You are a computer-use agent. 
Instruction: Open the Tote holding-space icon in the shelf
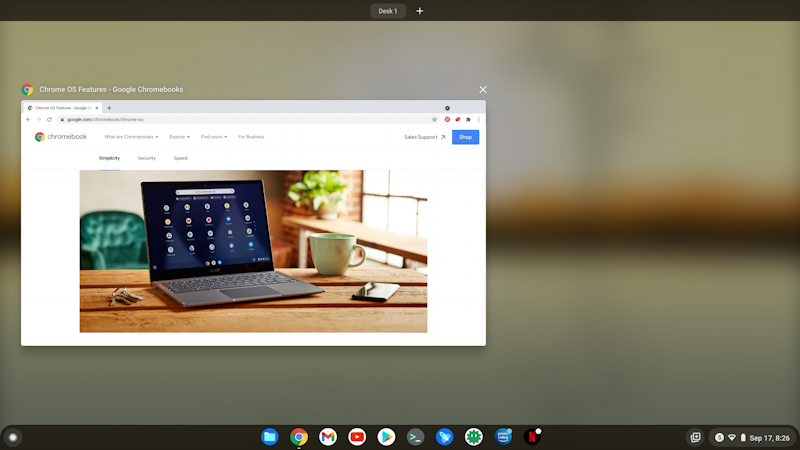pos(695,437)
